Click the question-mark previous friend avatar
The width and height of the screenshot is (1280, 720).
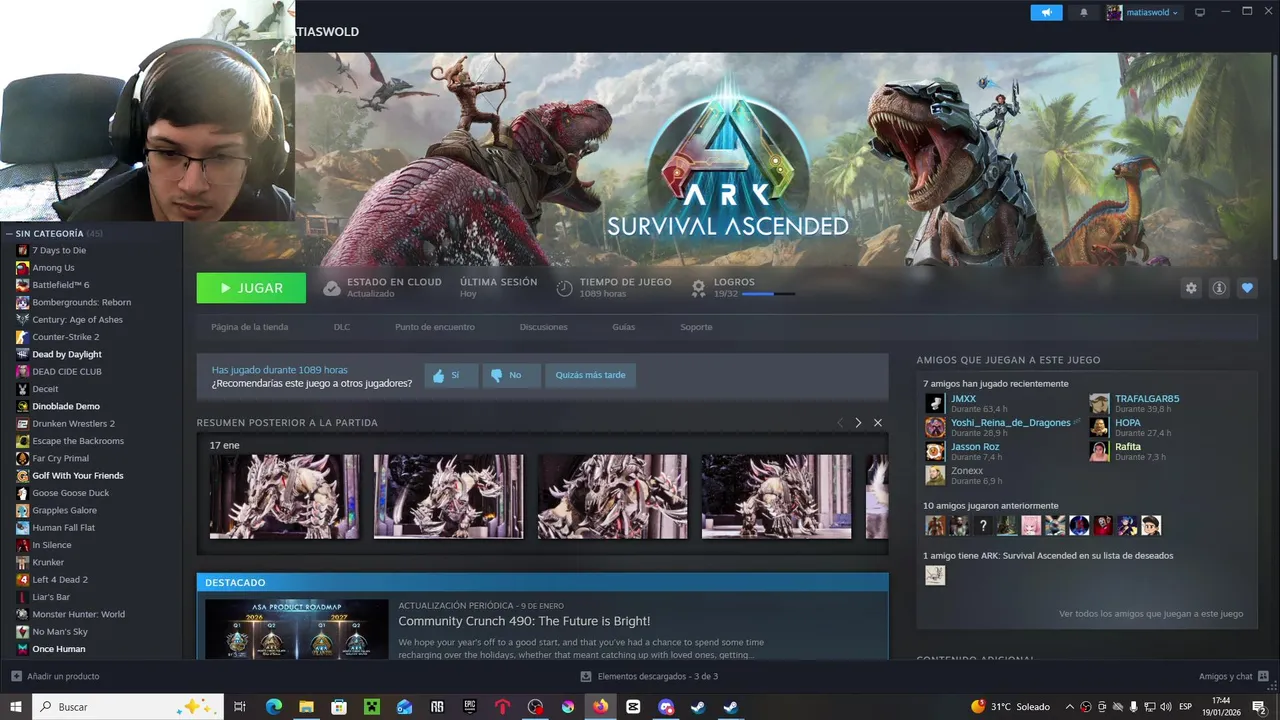(x=983, y=525)
